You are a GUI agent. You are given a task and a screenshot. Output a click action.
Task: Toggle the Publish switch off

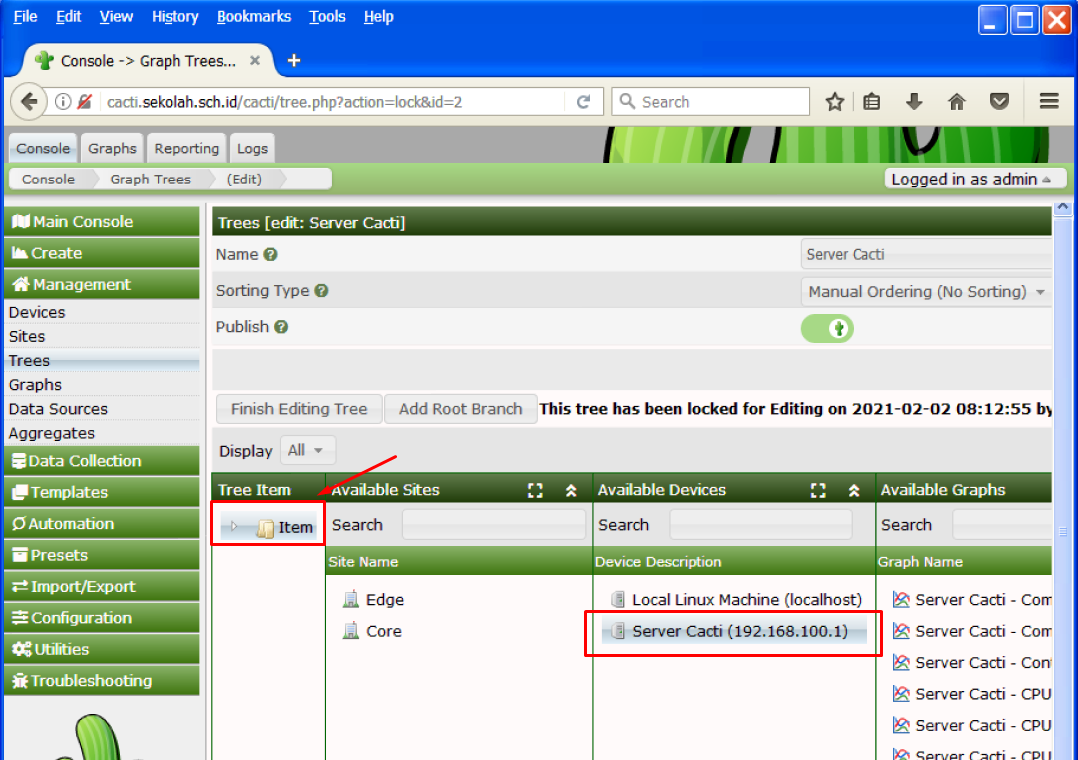pos(827,328)
